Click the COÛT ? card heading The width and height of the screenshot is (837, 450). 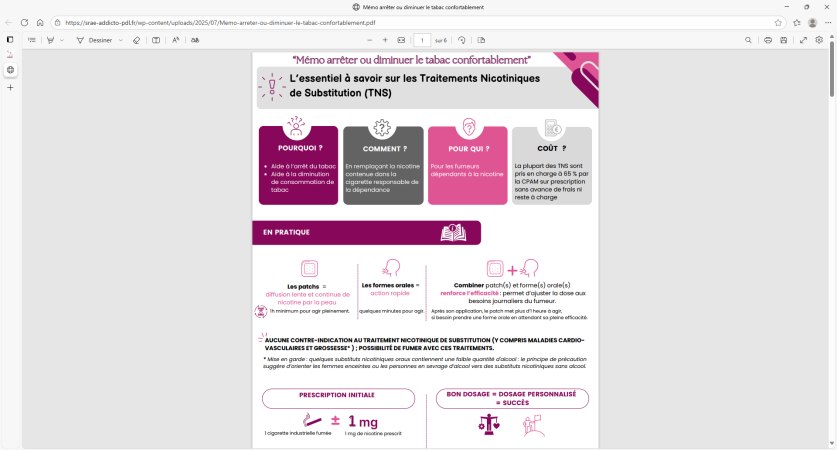[x=552, y=148]
